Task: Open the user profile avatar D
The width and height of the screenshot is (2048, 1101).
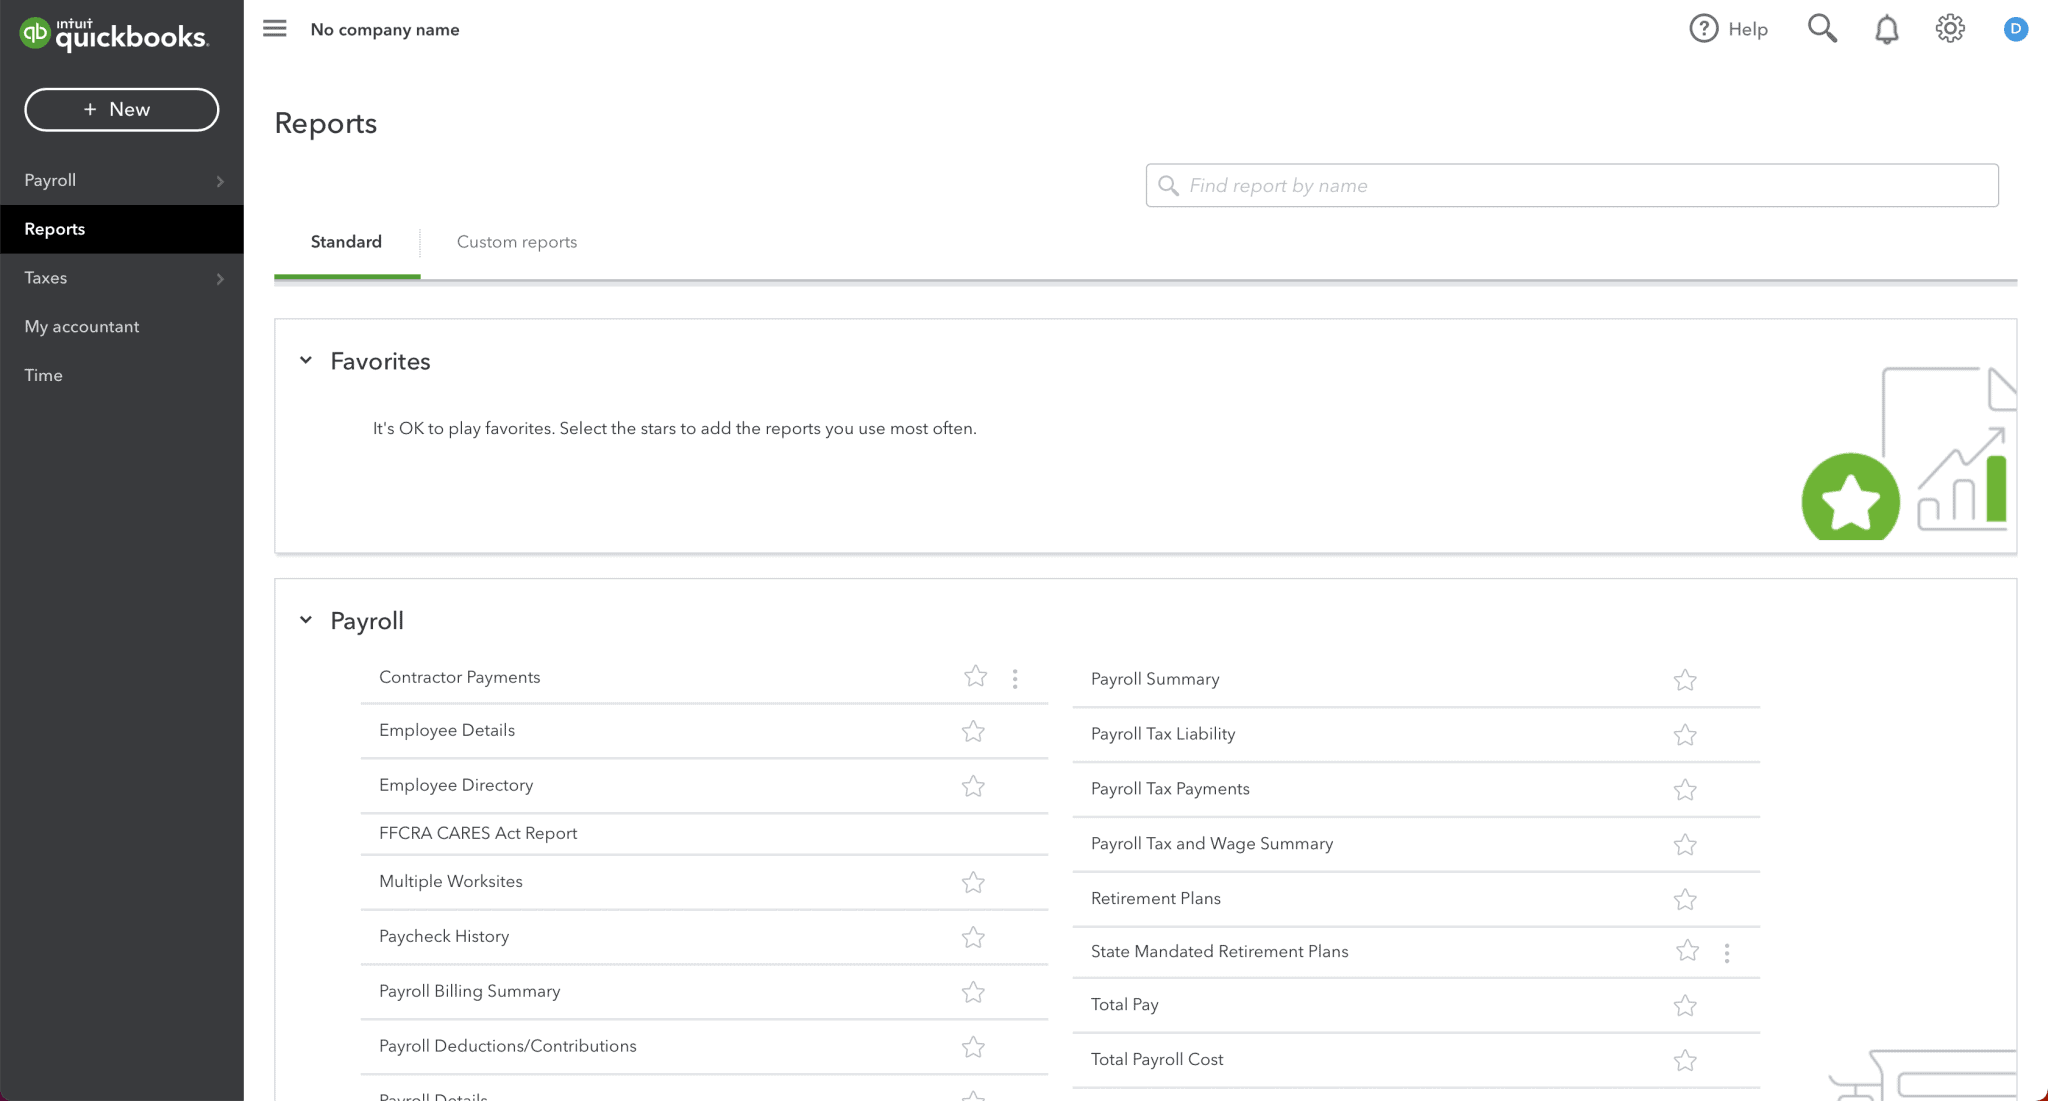Action: pos(2015,29)
